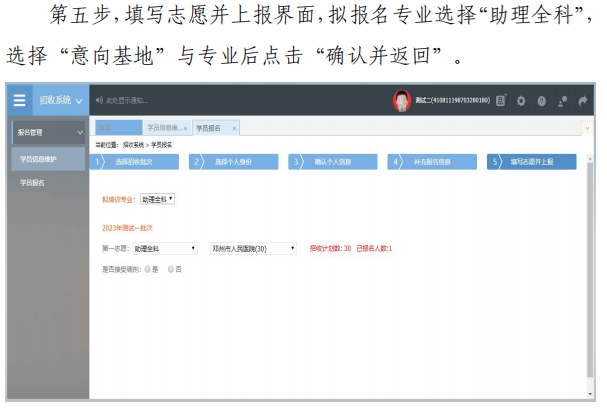Click the speaker notification icon
This screenshot has width=607, height=412.
[99, 101]
